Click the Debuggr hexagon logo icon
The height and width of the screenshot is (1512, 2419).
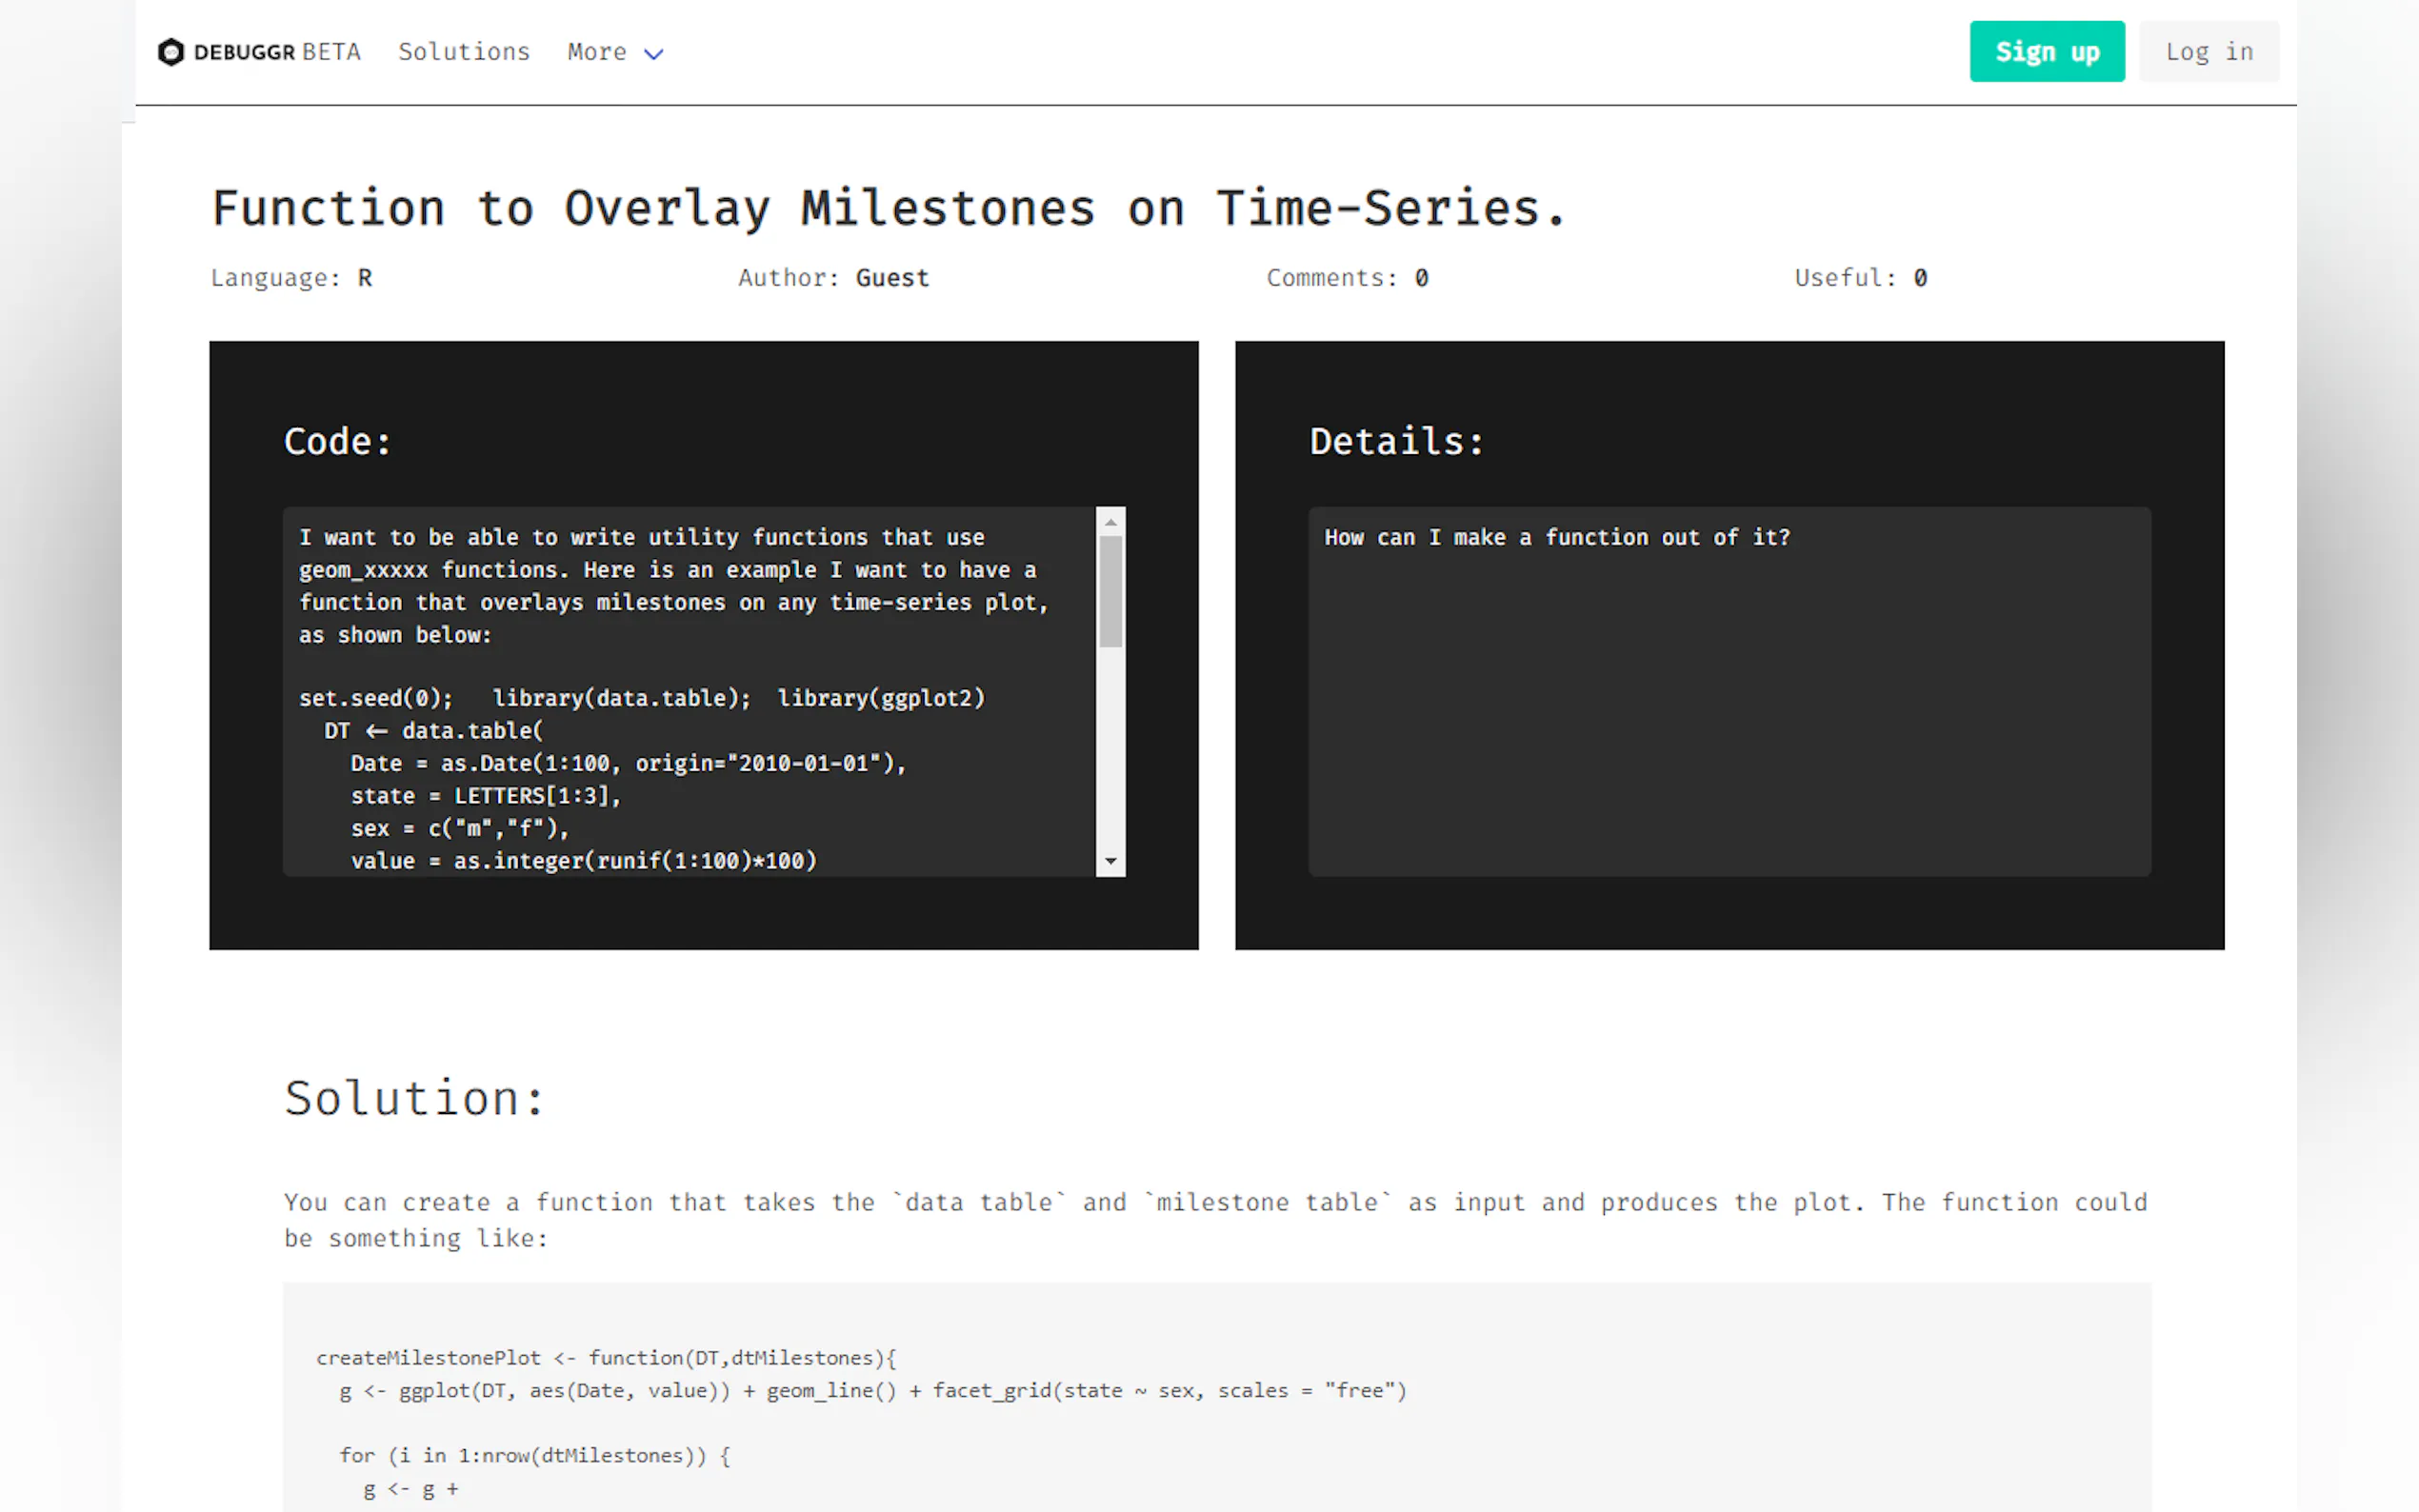coord(171,52)
